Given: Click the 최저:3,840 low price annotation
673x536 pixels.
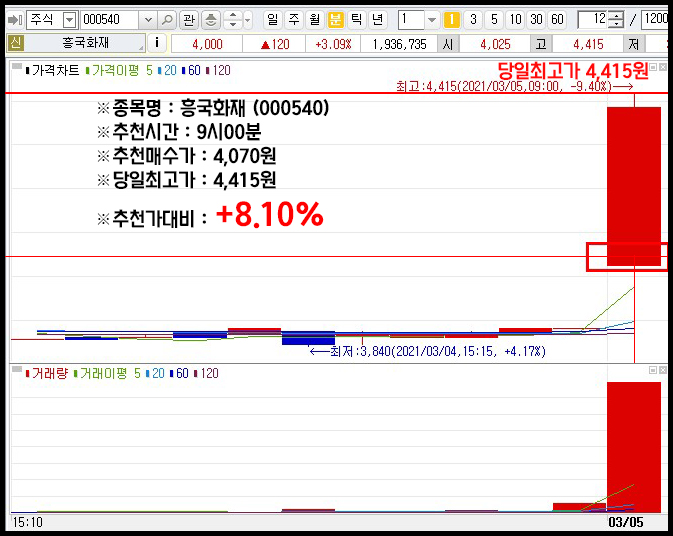Looking at the screenshot, I should (x=427, y=352).
